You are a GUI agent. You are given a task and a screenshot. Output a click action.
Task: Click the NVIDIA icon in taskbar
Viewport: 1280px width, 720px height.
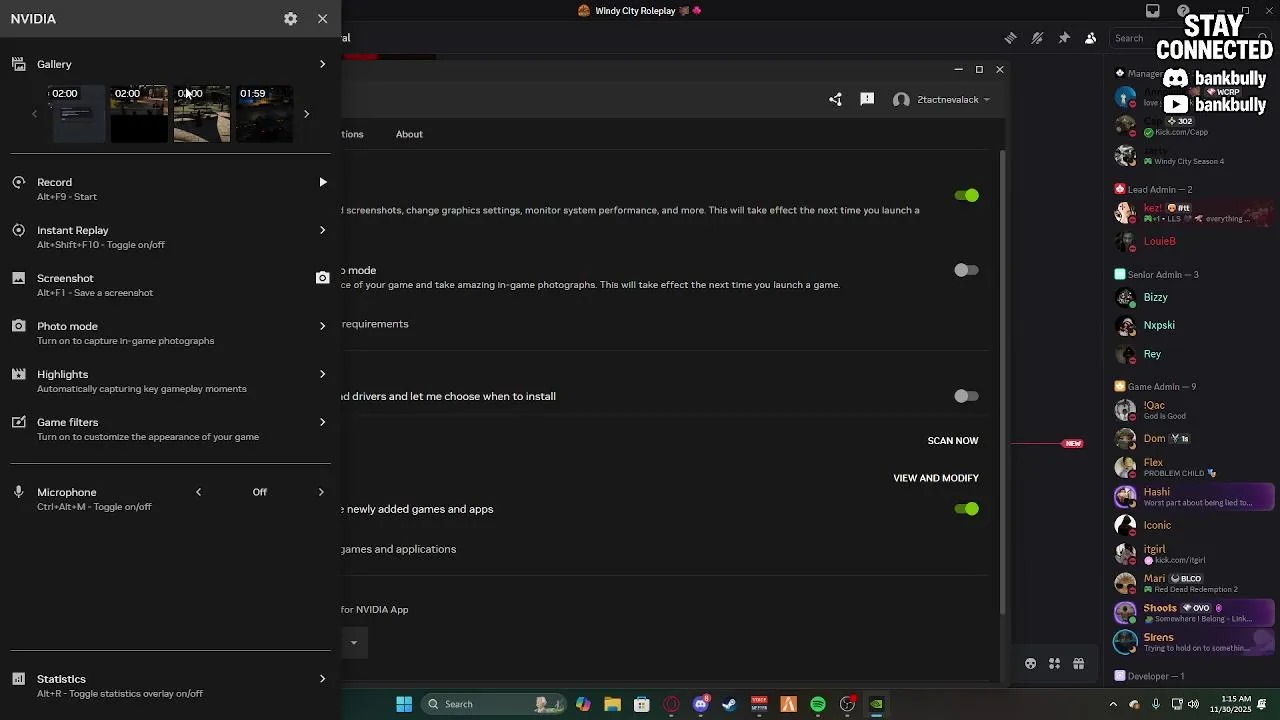tap(876, 704)
